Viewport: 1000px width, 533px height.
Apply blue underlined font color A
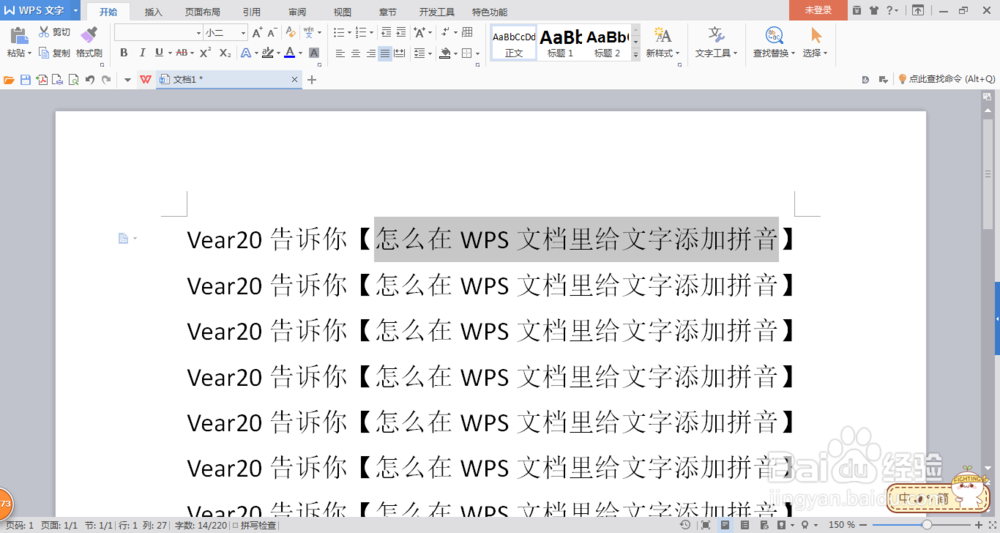290,53
